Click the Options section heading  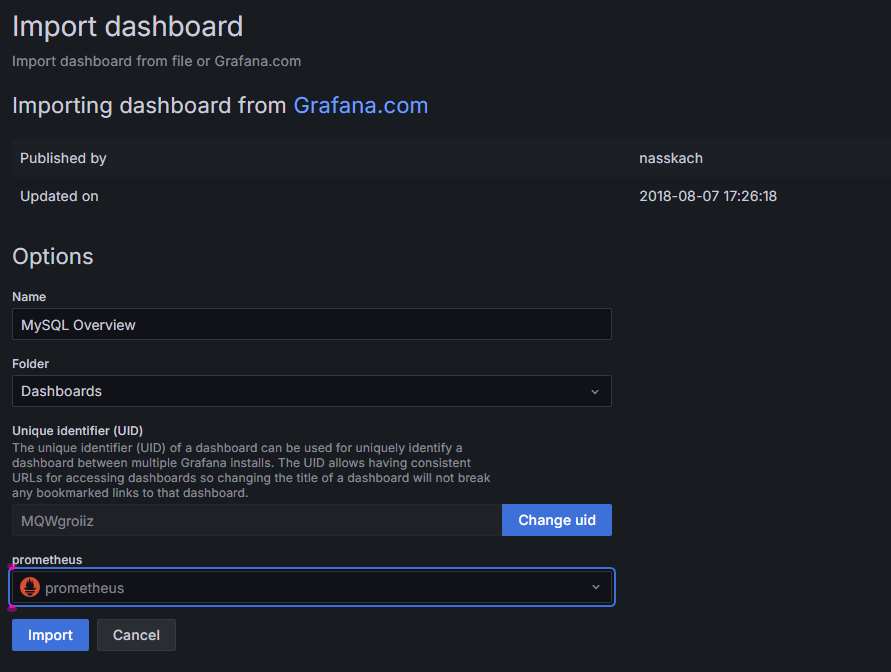point(53,256)
